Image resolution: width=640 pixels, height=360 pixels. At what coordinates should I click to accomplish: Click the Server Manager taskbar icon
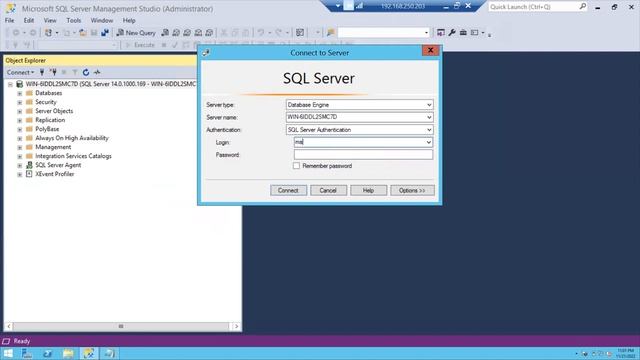tap(27, 353)
